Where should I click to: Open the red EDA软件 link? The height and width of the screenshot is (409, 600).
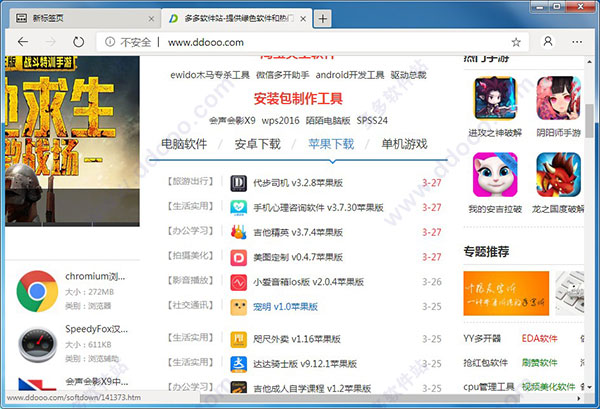click(x=540, y=338)
